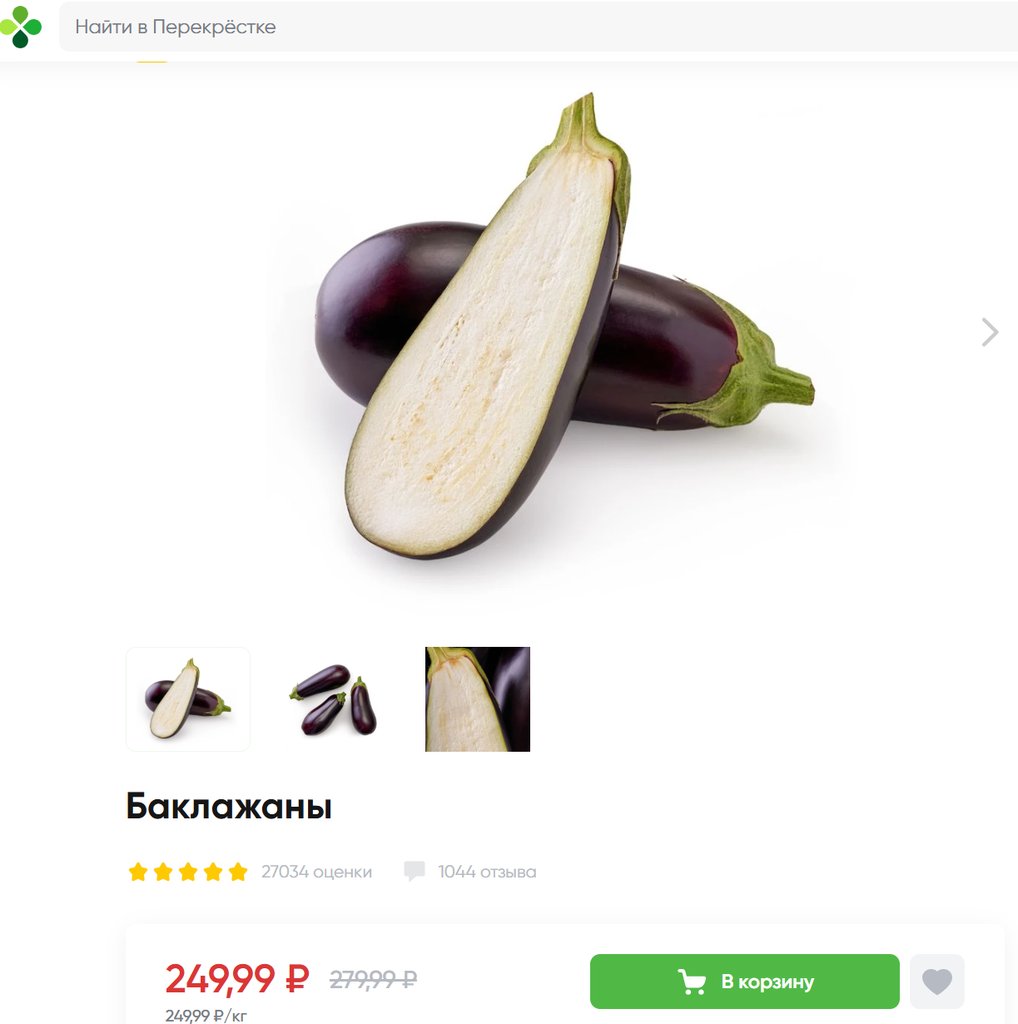Screen dimensions: 1018x1024
Task: Click the second rating star
Action: (163, 872)
